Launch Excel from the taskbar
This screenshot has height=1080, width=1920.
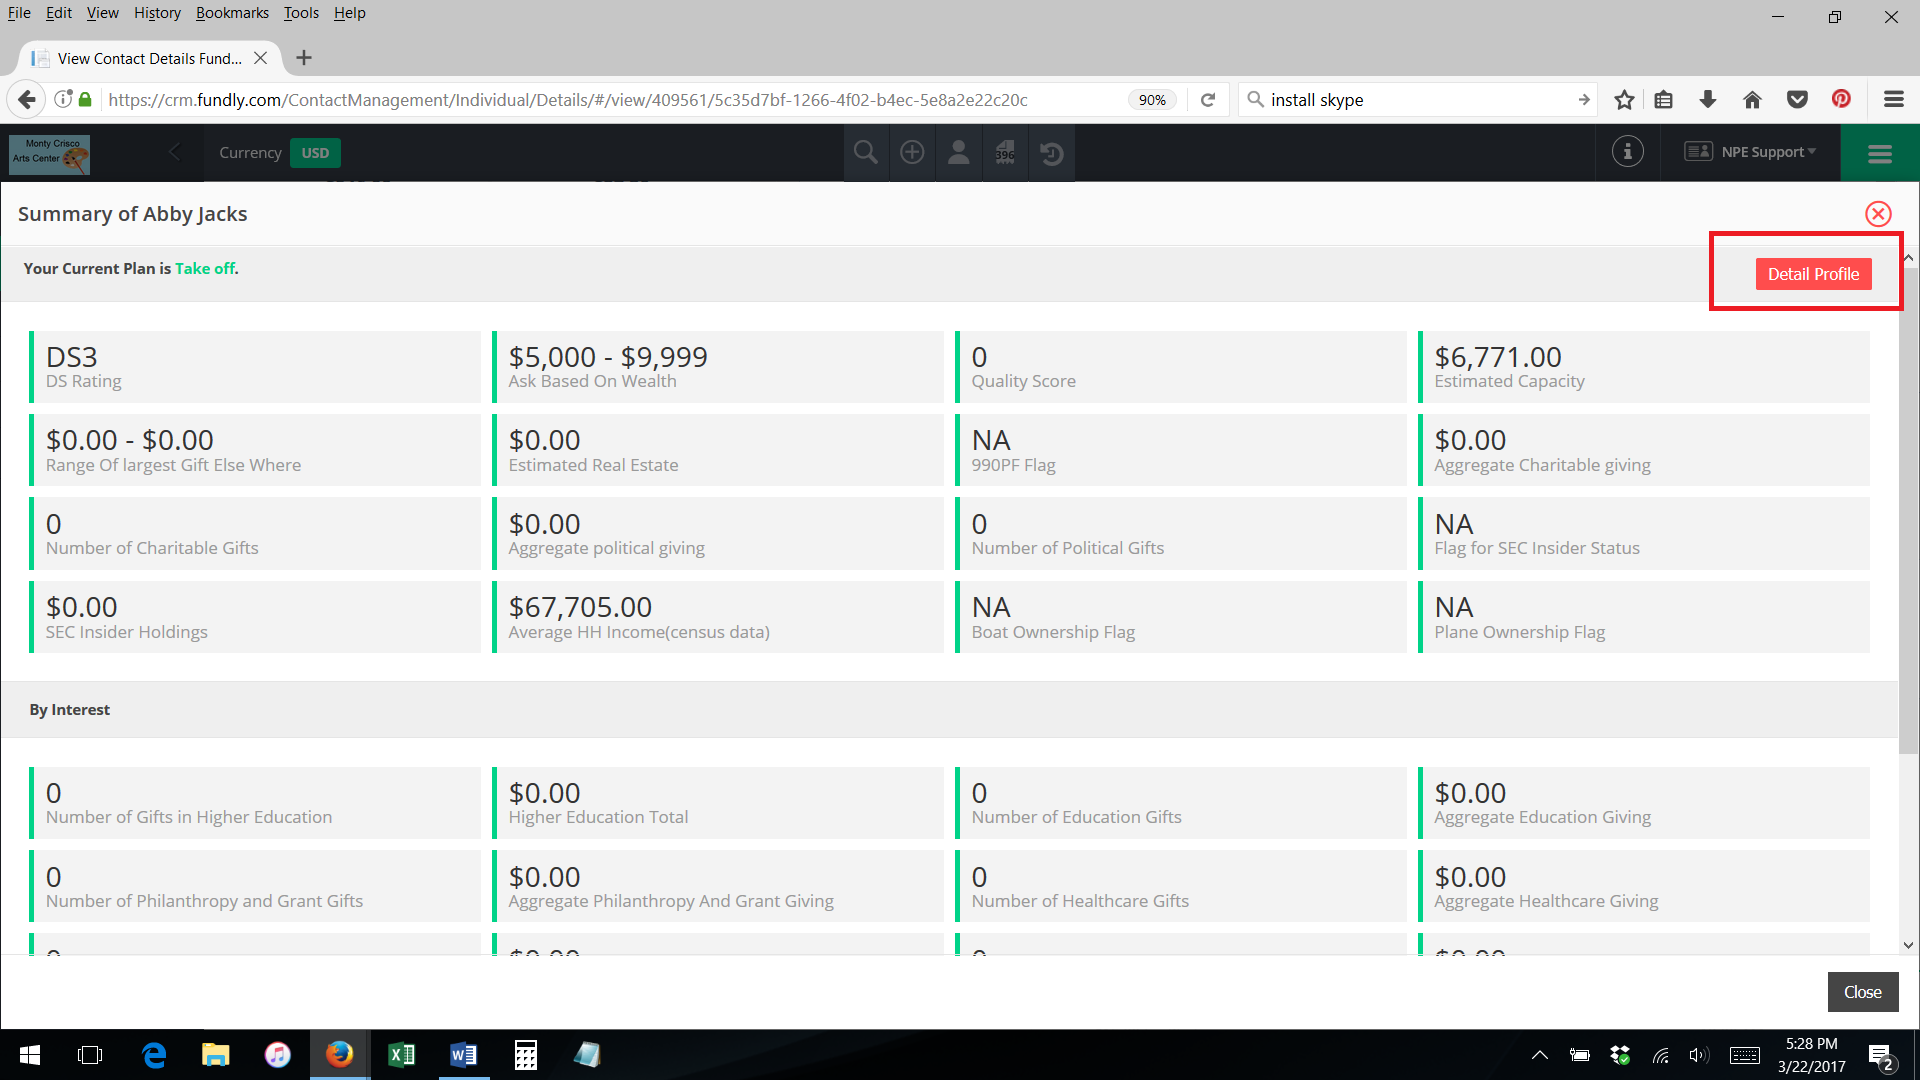pyautogui.click(x=401, y=1055)
